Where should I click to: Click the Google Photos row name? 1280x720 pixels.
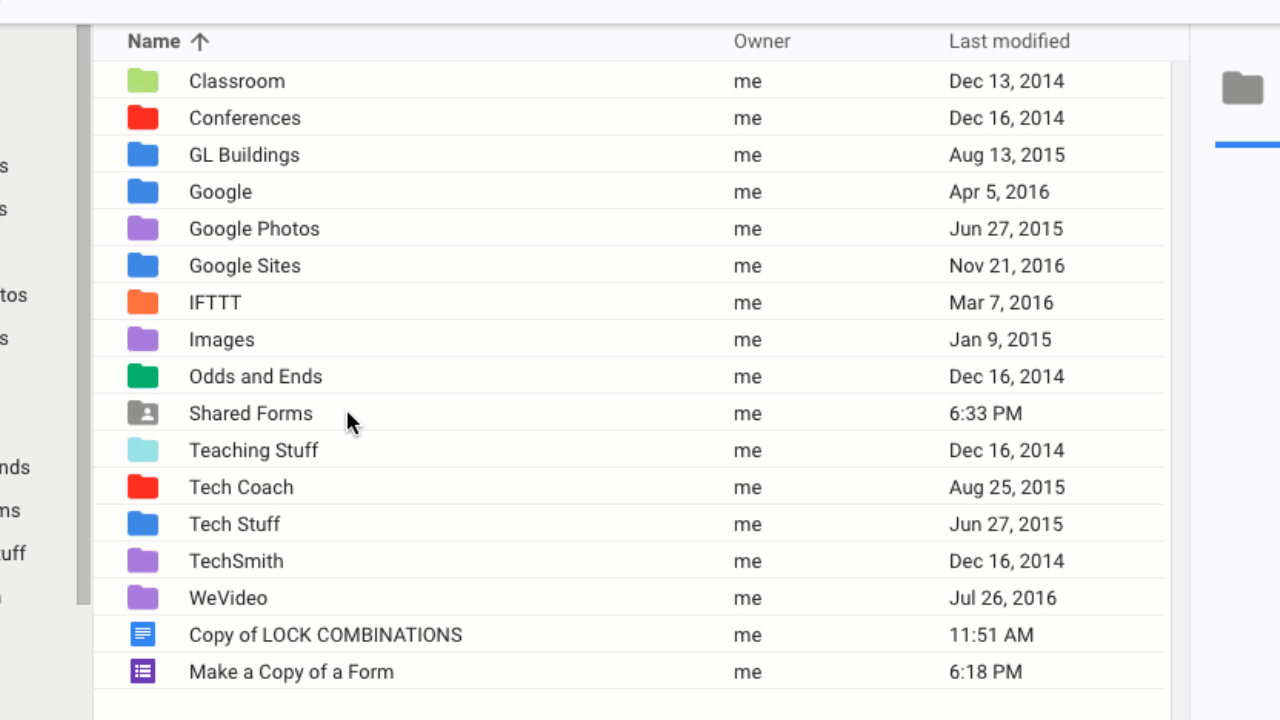point(254,229)
